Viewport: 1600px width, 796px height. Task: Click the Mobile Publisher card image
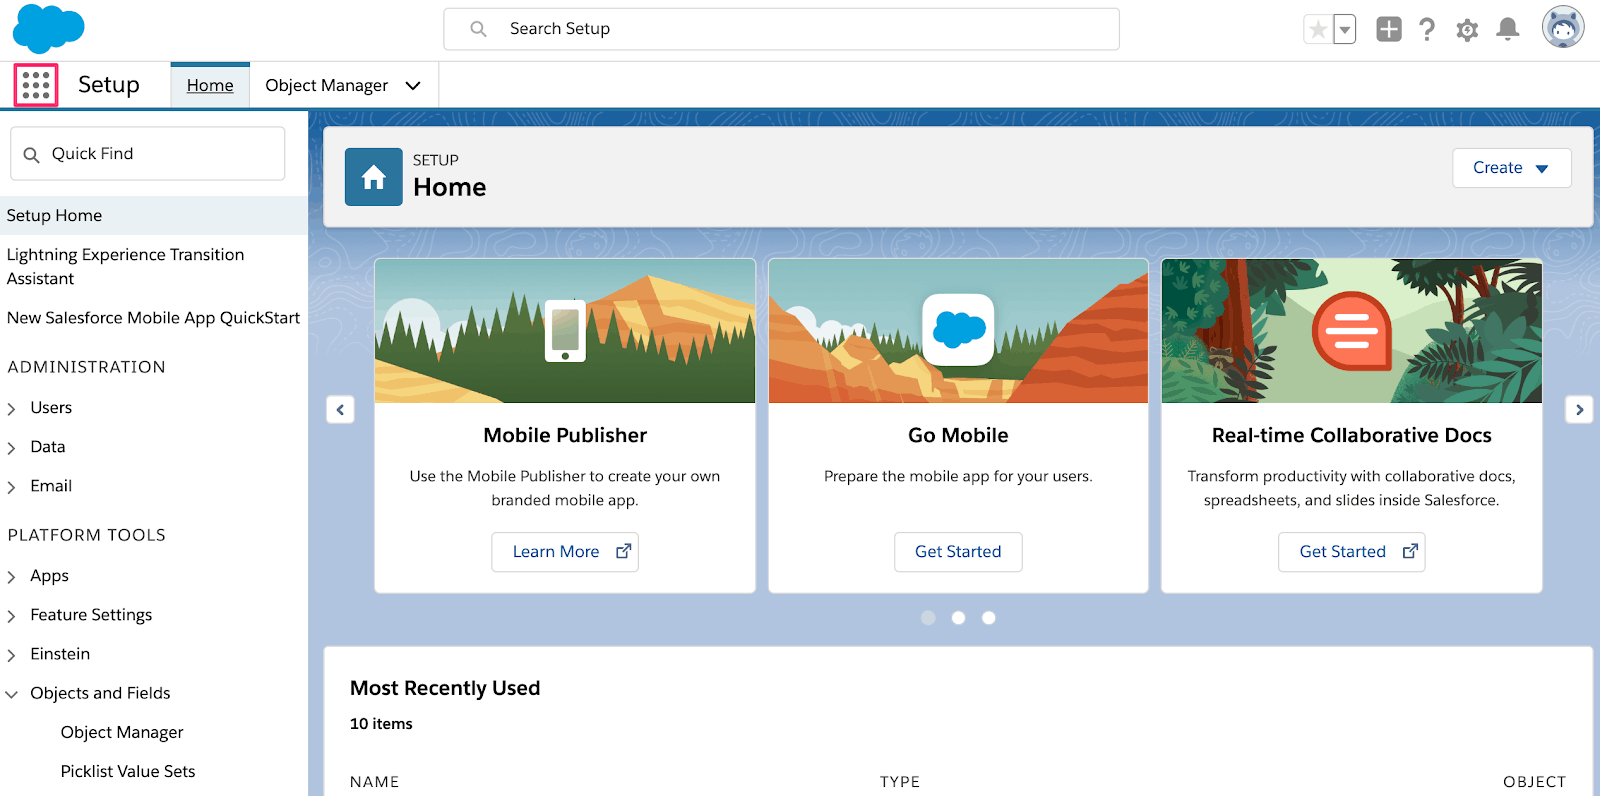[565, 331]
